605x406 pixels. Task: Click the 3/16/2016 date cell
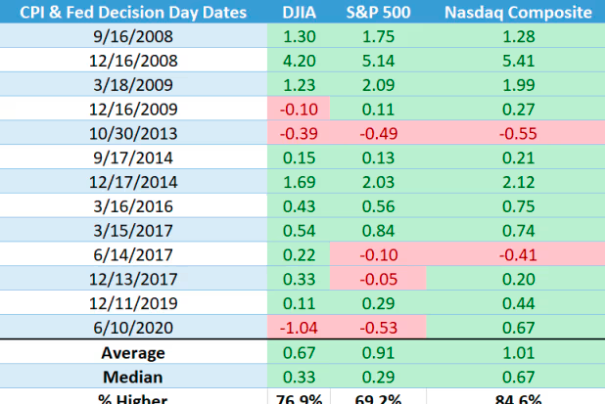pyautogui.click(x=132, y=206)
